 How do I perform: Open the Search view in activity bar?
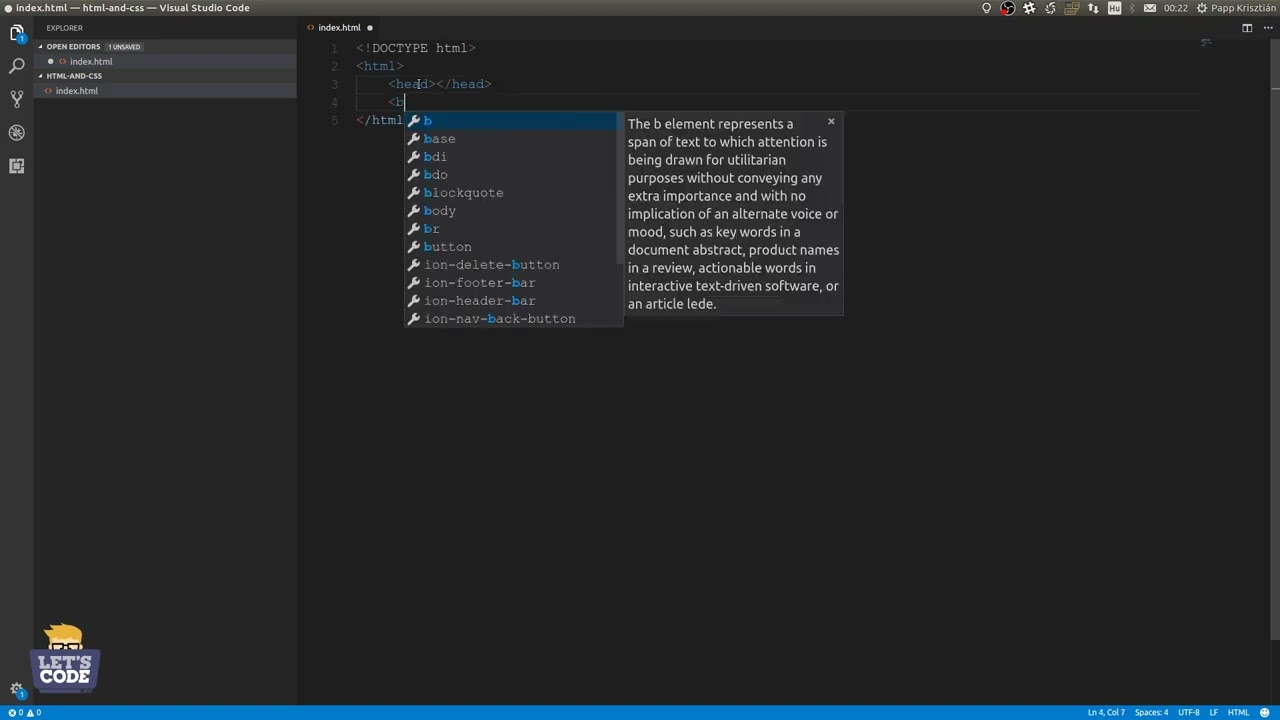pos(17,66)
